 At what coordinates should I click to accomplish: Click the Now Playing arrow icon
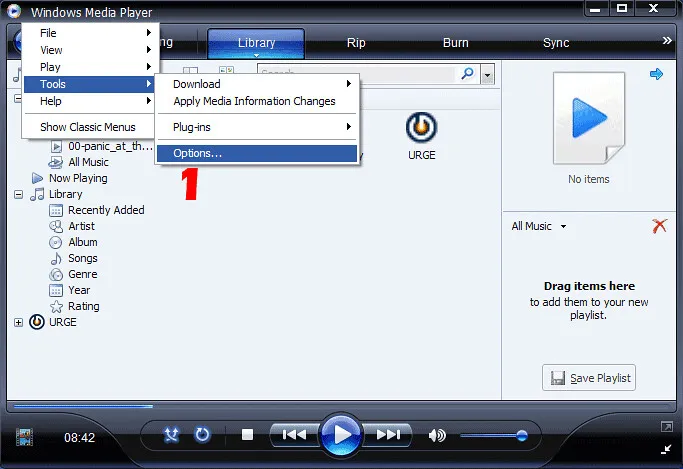coord(37,178)
